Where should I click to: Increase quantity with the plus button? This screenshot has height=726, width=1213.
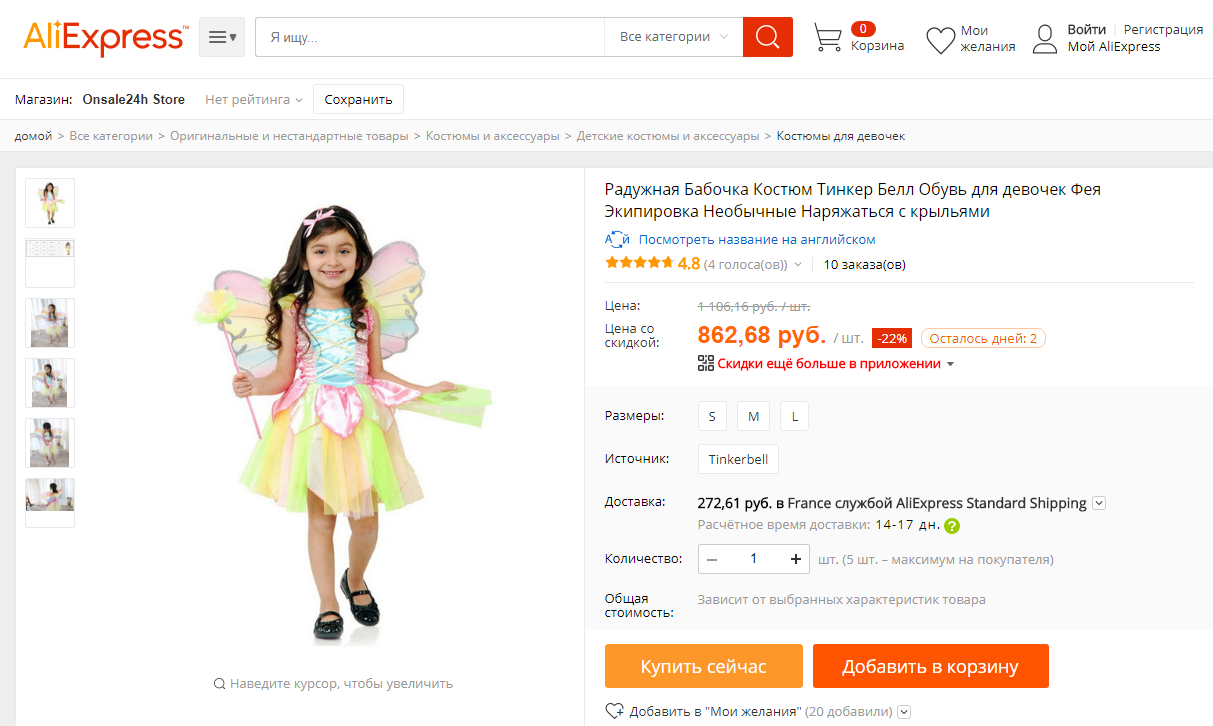796,559
